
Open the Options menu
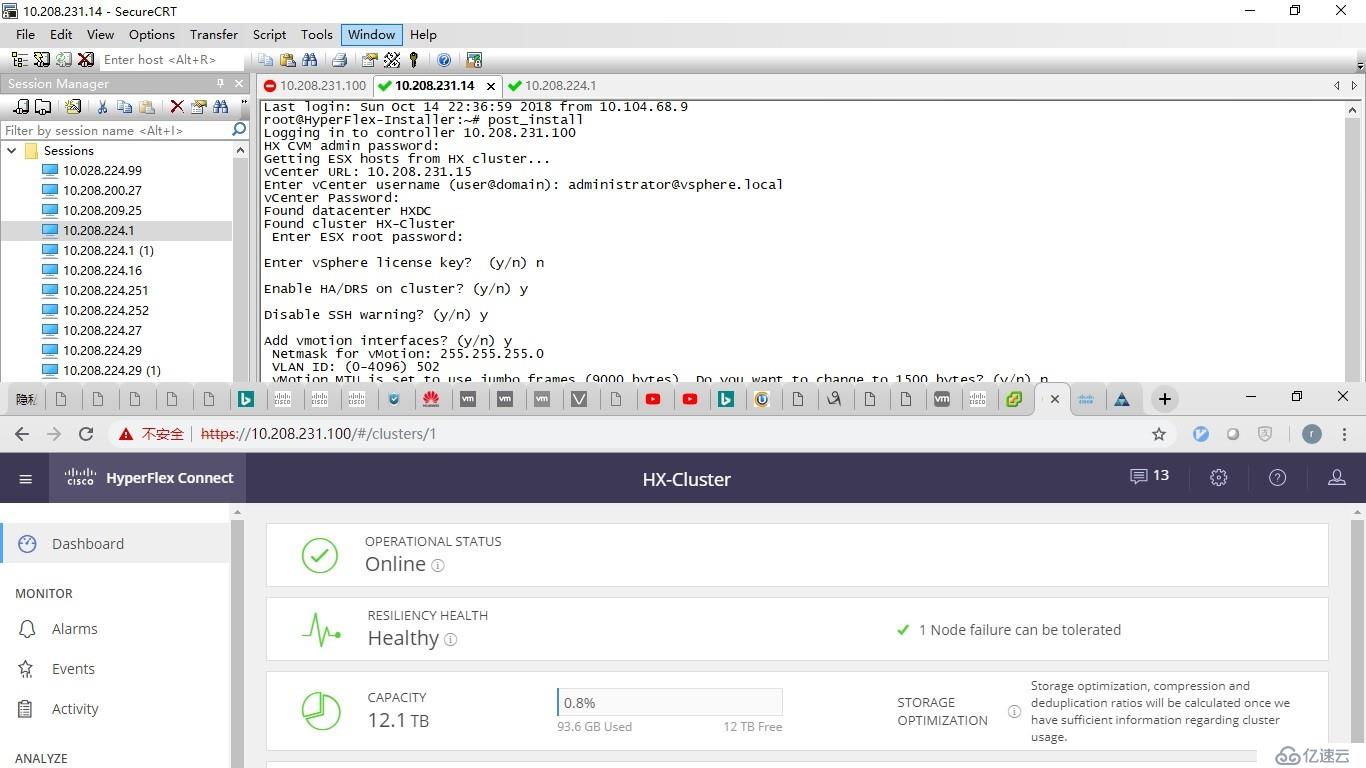pos(151,34)
